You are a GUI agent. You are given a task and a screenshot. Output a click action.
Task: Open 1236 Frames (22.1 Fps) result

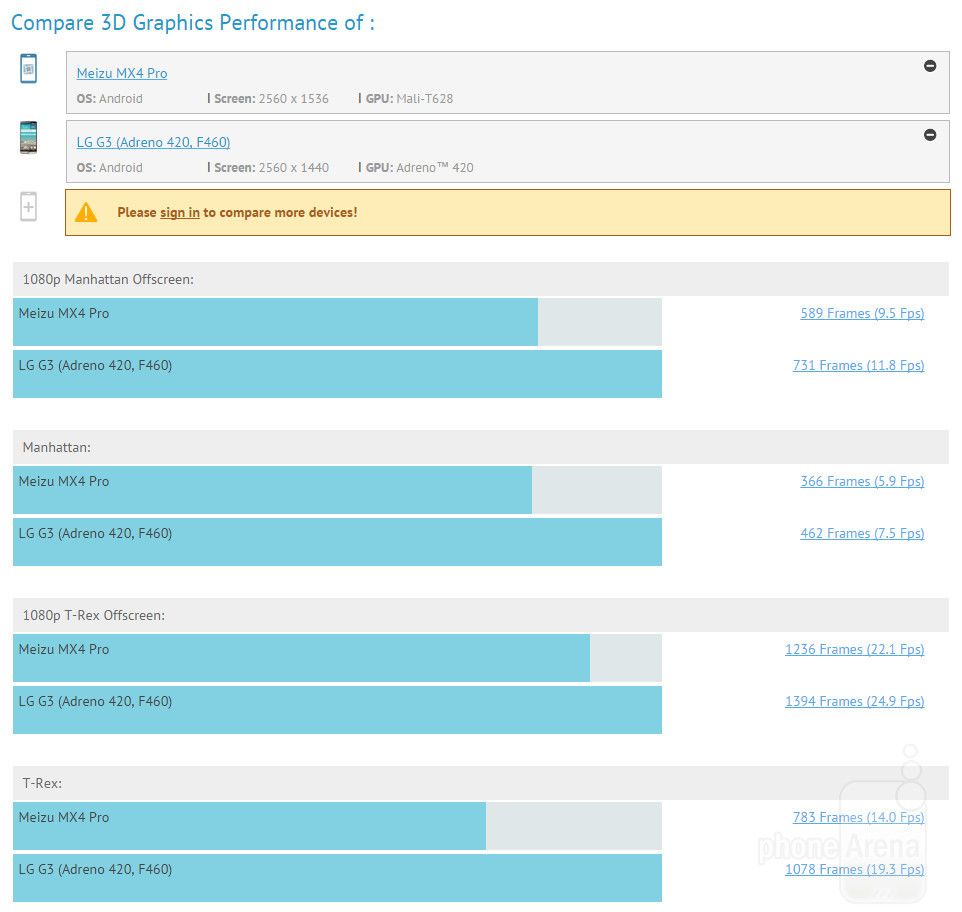pyautogui.click(x=855, y=650)
